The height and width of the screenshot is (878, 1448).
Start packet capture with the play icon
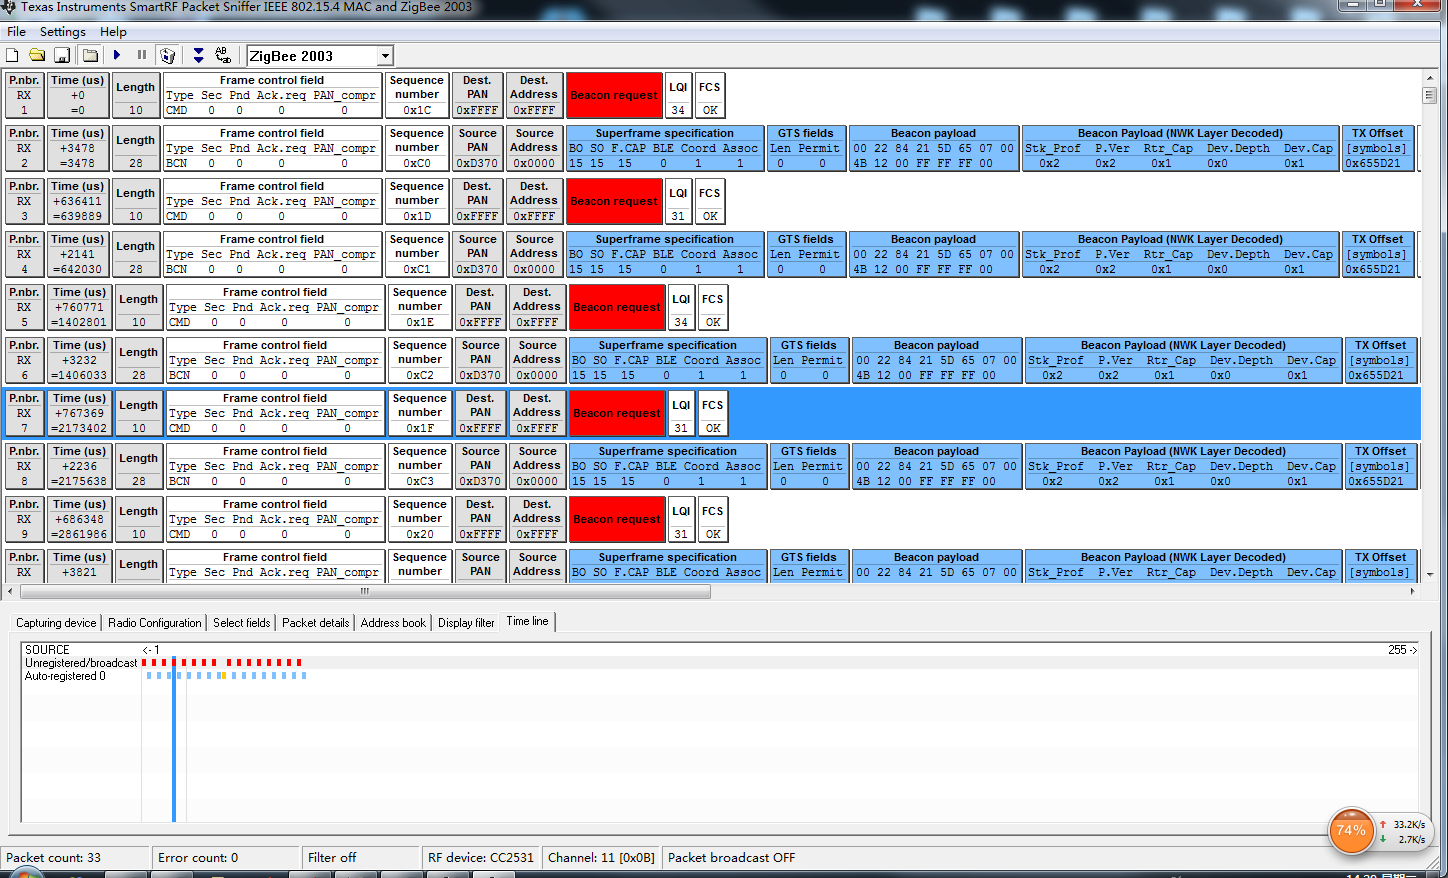[117, 55]
